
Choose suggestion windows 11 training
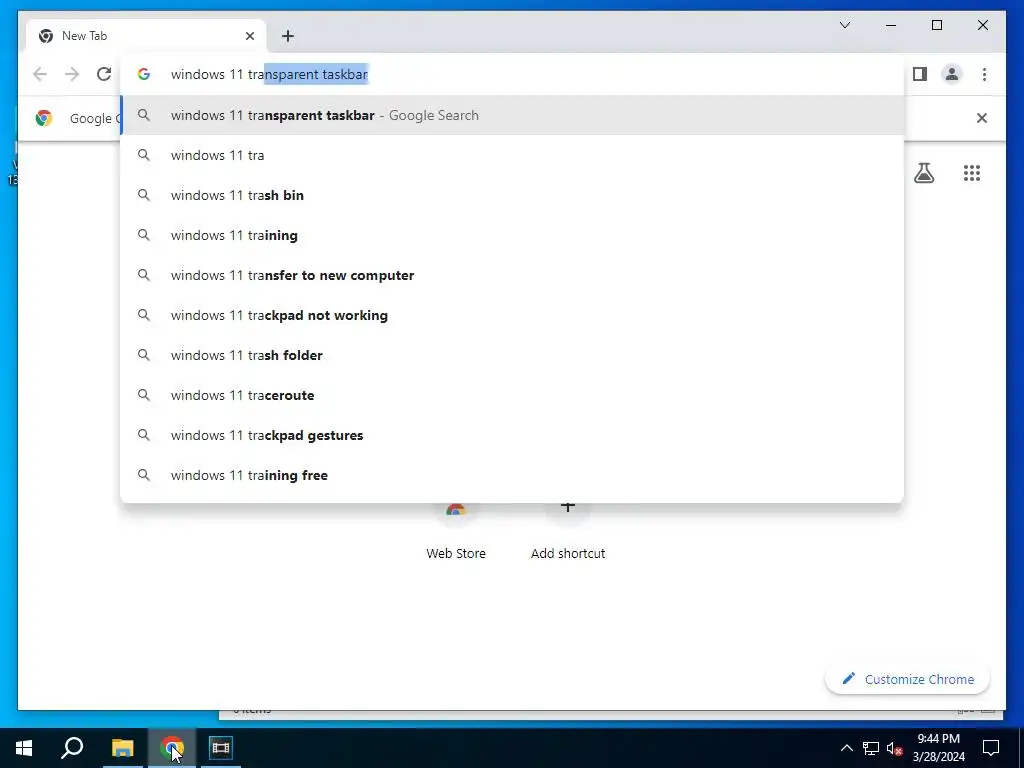pos(513,235)
